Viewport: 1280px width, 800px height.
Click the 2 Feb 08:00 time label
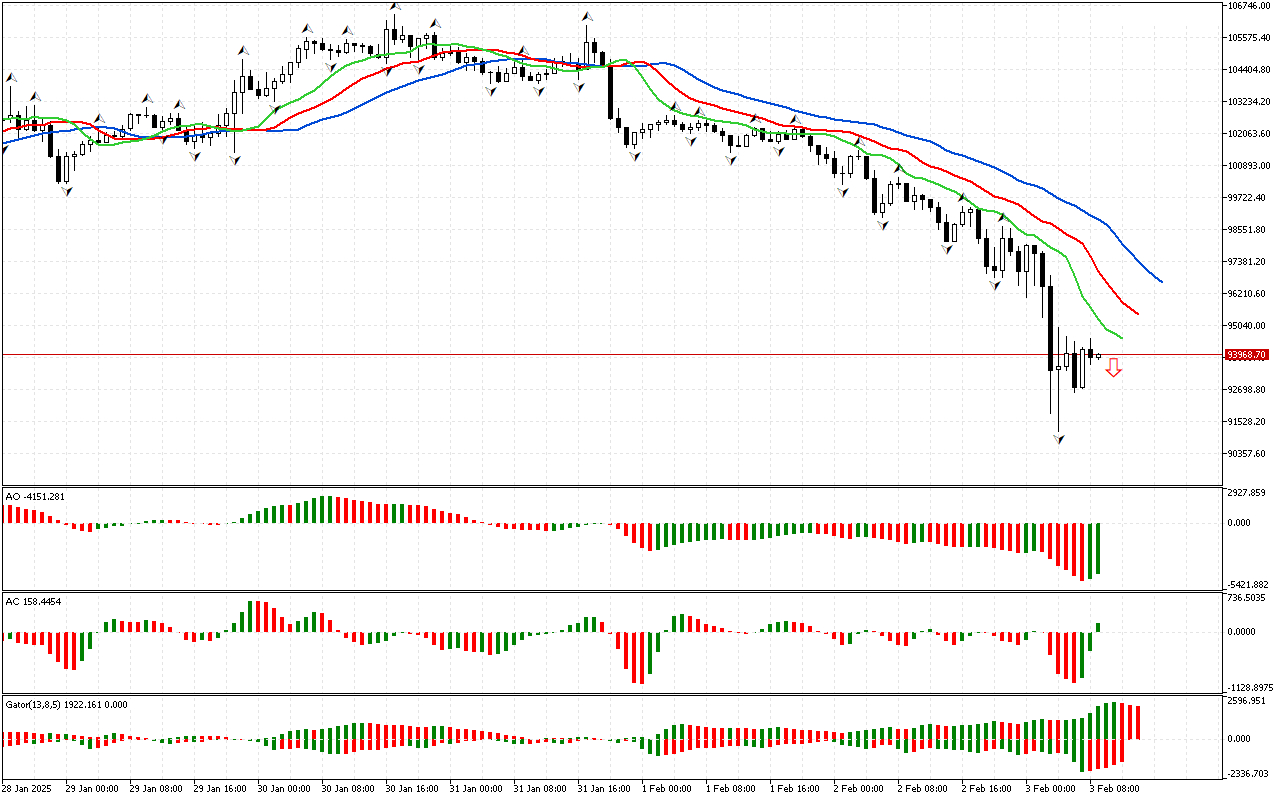(x=923, y=789)
